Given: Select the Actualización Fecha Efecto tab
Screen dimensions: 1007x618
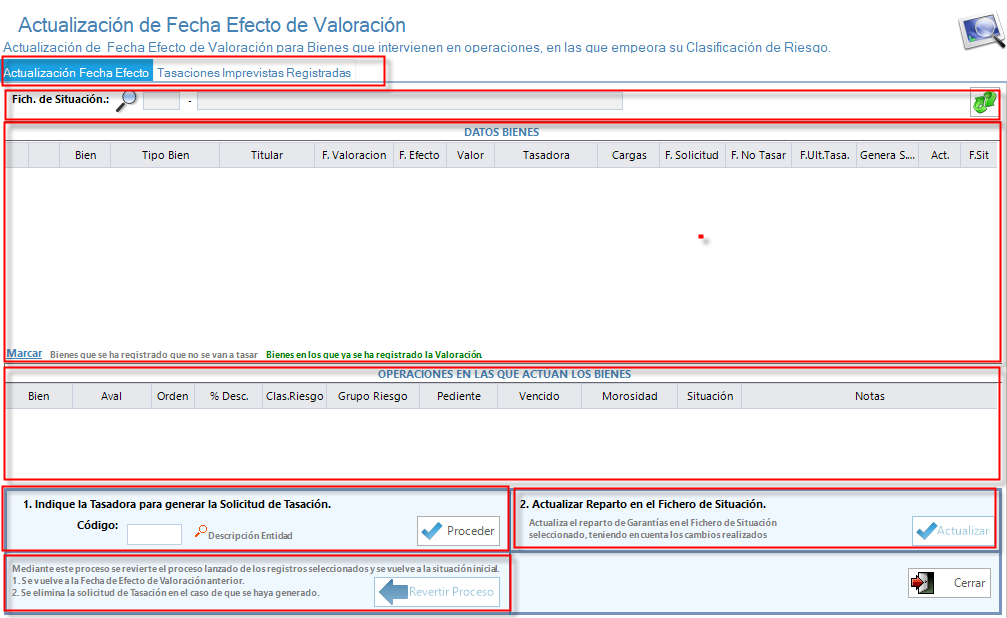Looking at the screenshot, I should (77, 73).
